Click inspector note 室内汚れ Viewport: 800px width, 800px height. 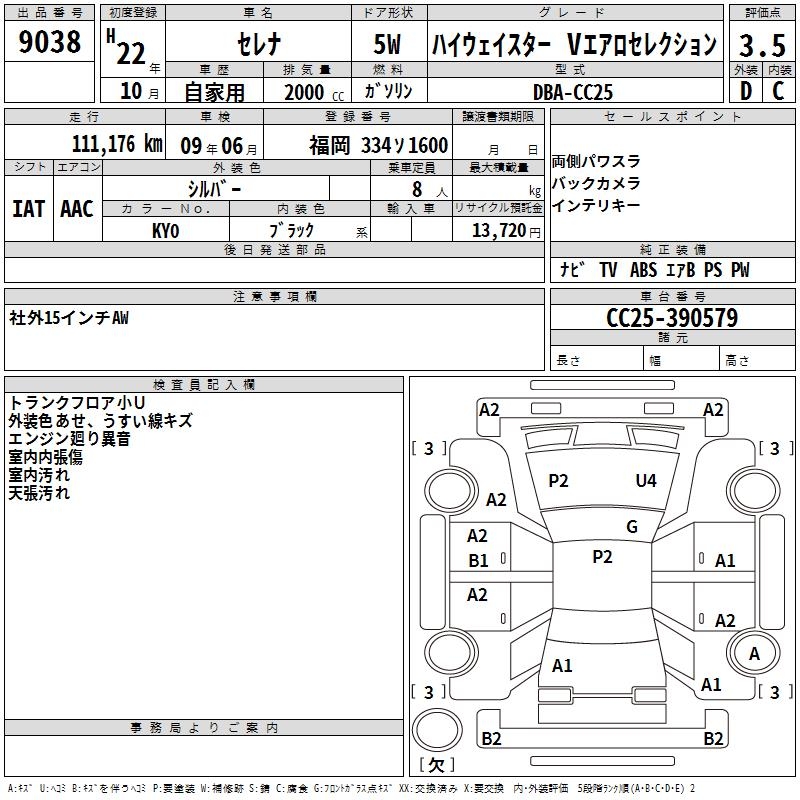tap(39, 475)
